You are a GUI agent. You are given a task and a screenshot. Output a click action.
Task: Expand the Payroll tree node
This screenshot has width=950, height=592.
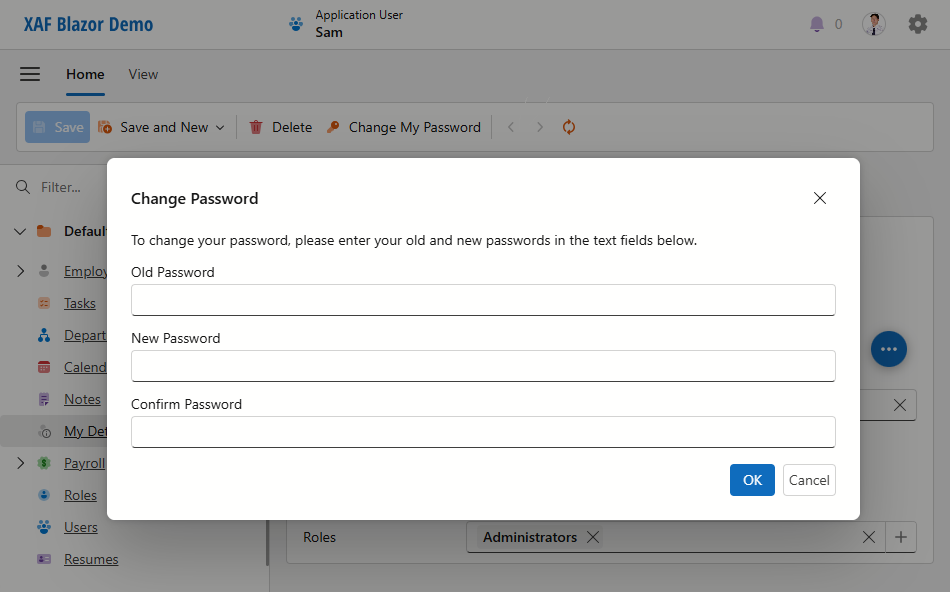point(20,462)
